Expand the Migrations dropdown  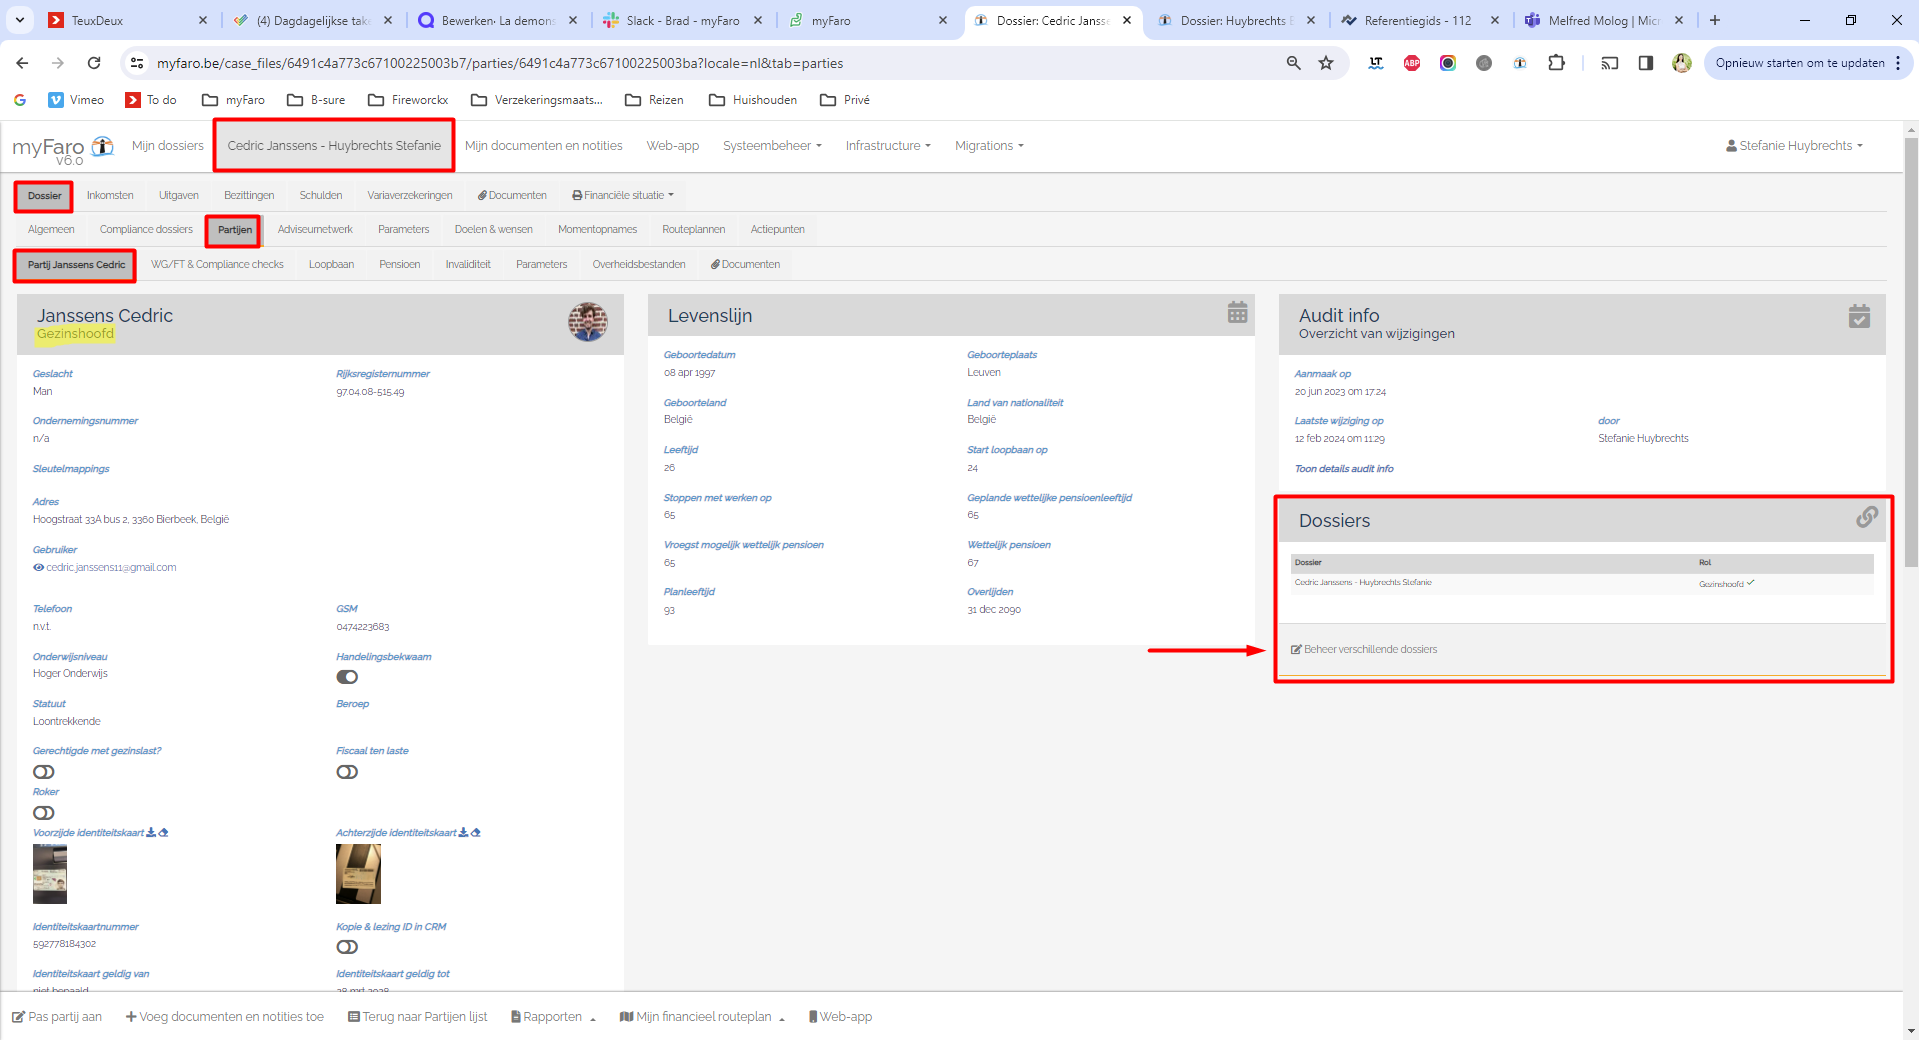[989, 146]
